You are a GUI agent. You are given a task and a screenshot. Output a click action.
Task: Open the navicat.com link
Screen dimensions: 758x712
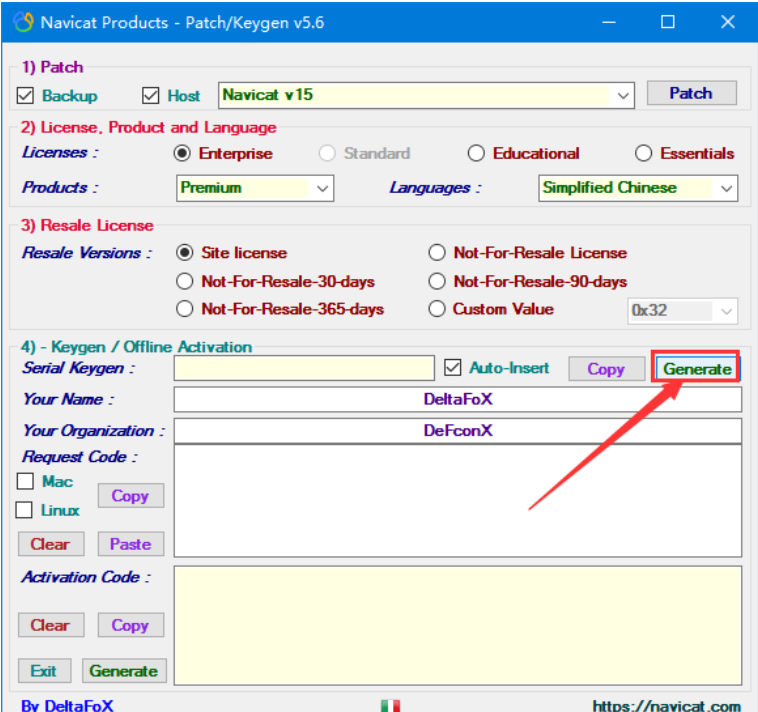tap(666, 706)
